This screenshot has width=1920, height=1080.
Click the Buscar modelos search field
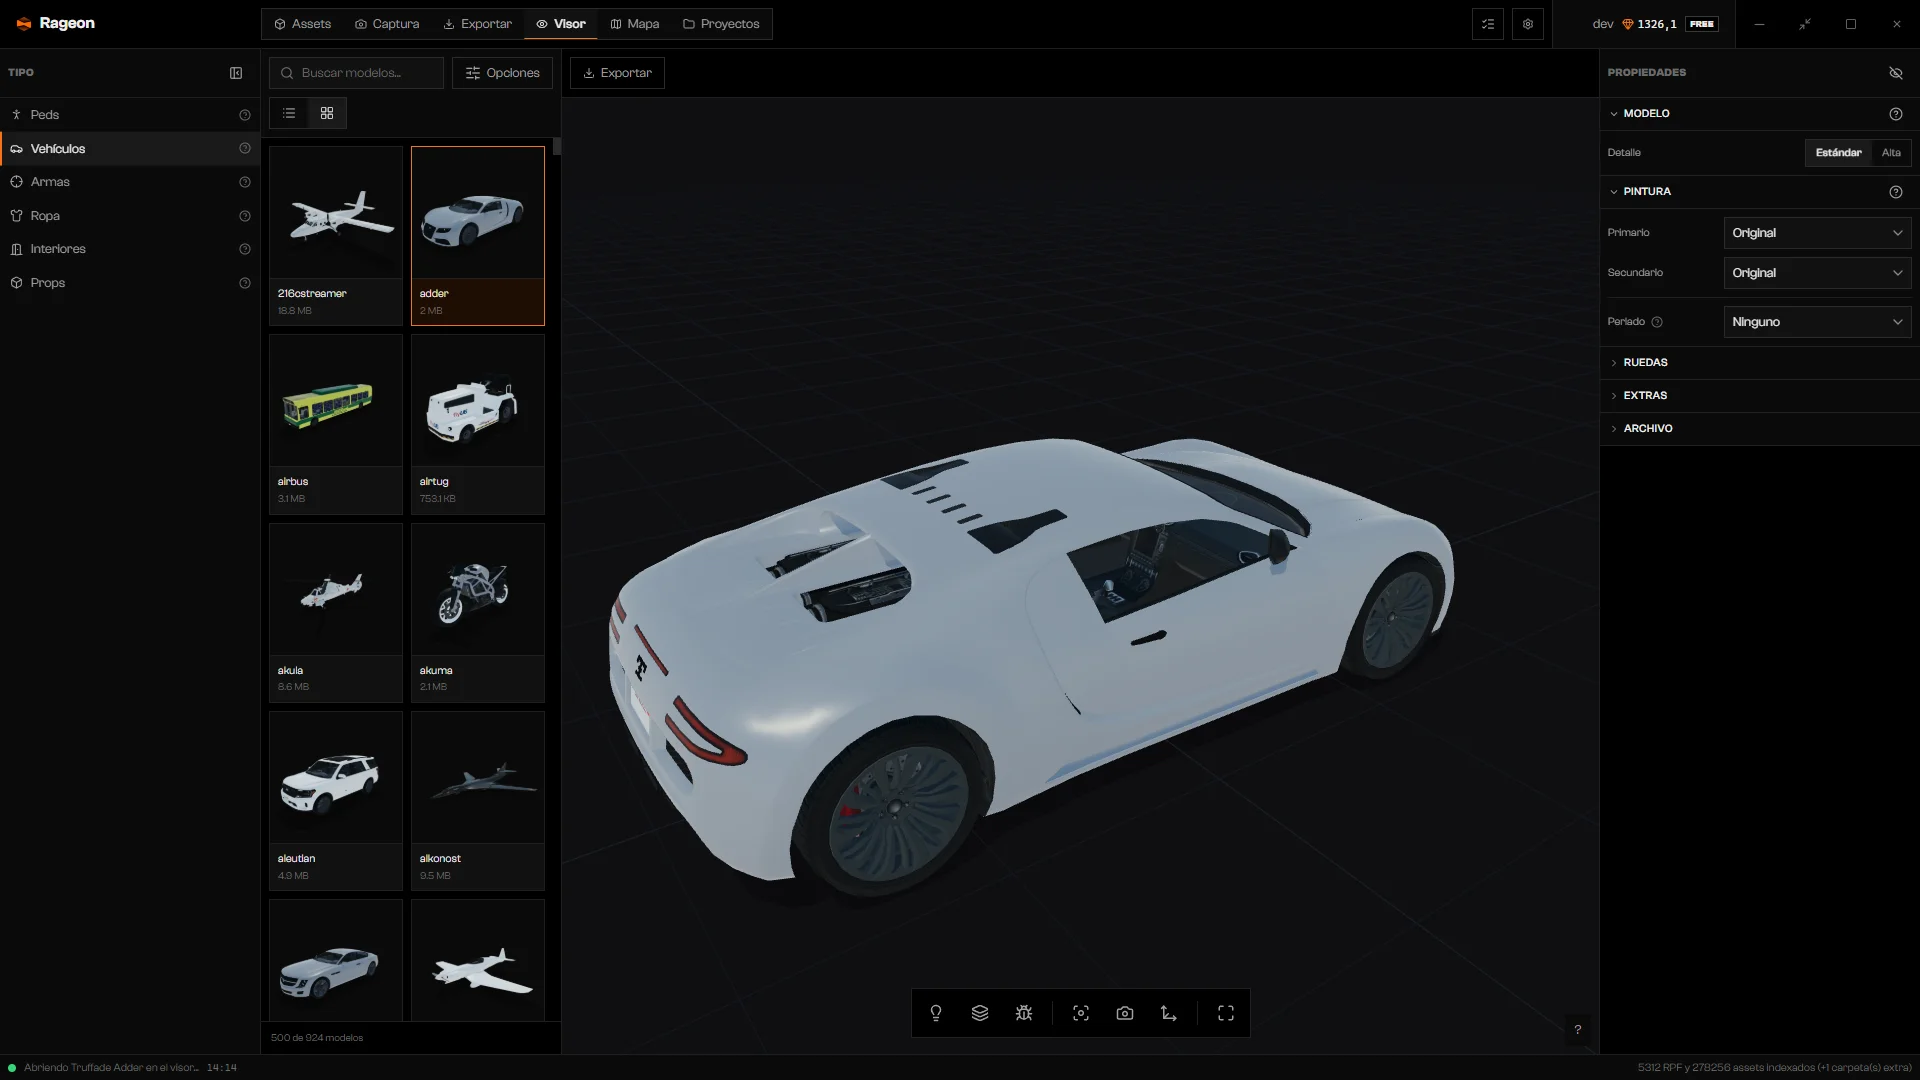pos(356,73)
